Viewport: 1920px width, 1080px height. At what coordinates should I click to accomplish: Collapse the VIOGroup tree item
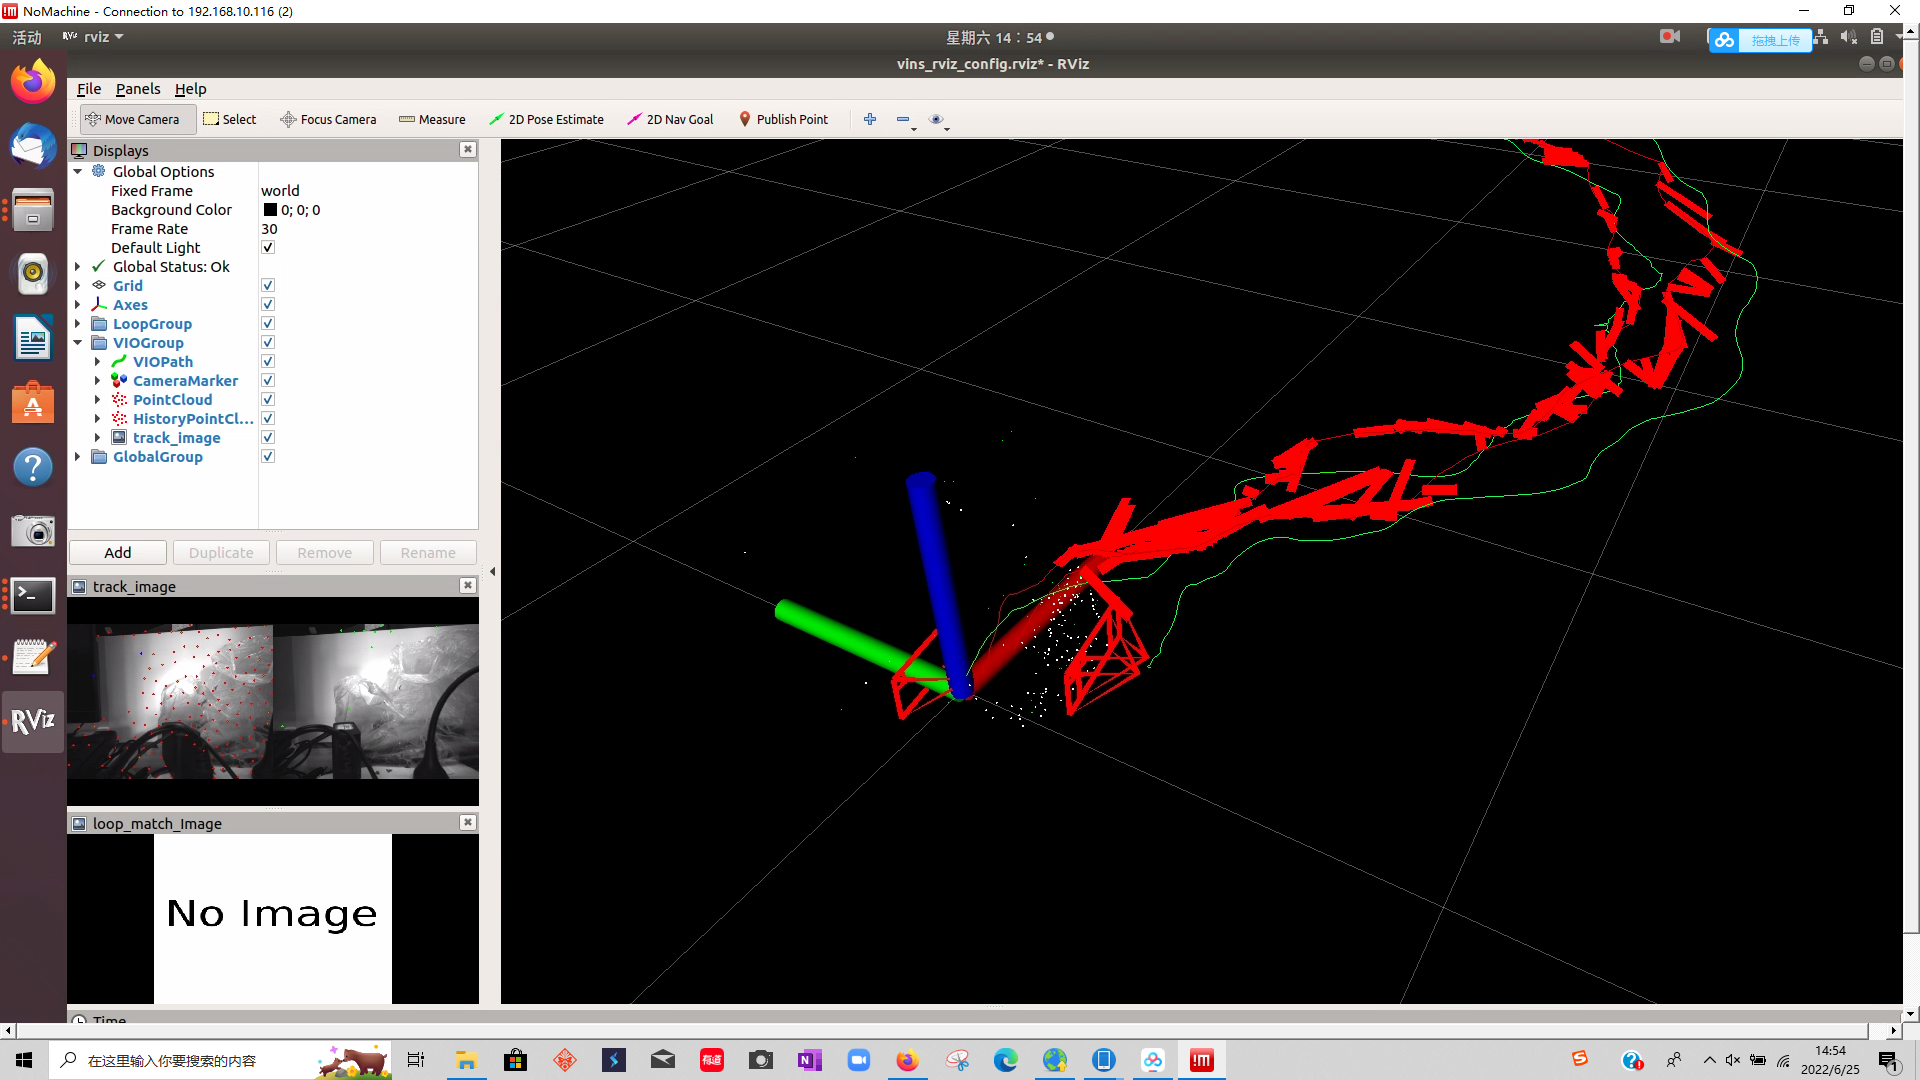click(x=78, y=343)
